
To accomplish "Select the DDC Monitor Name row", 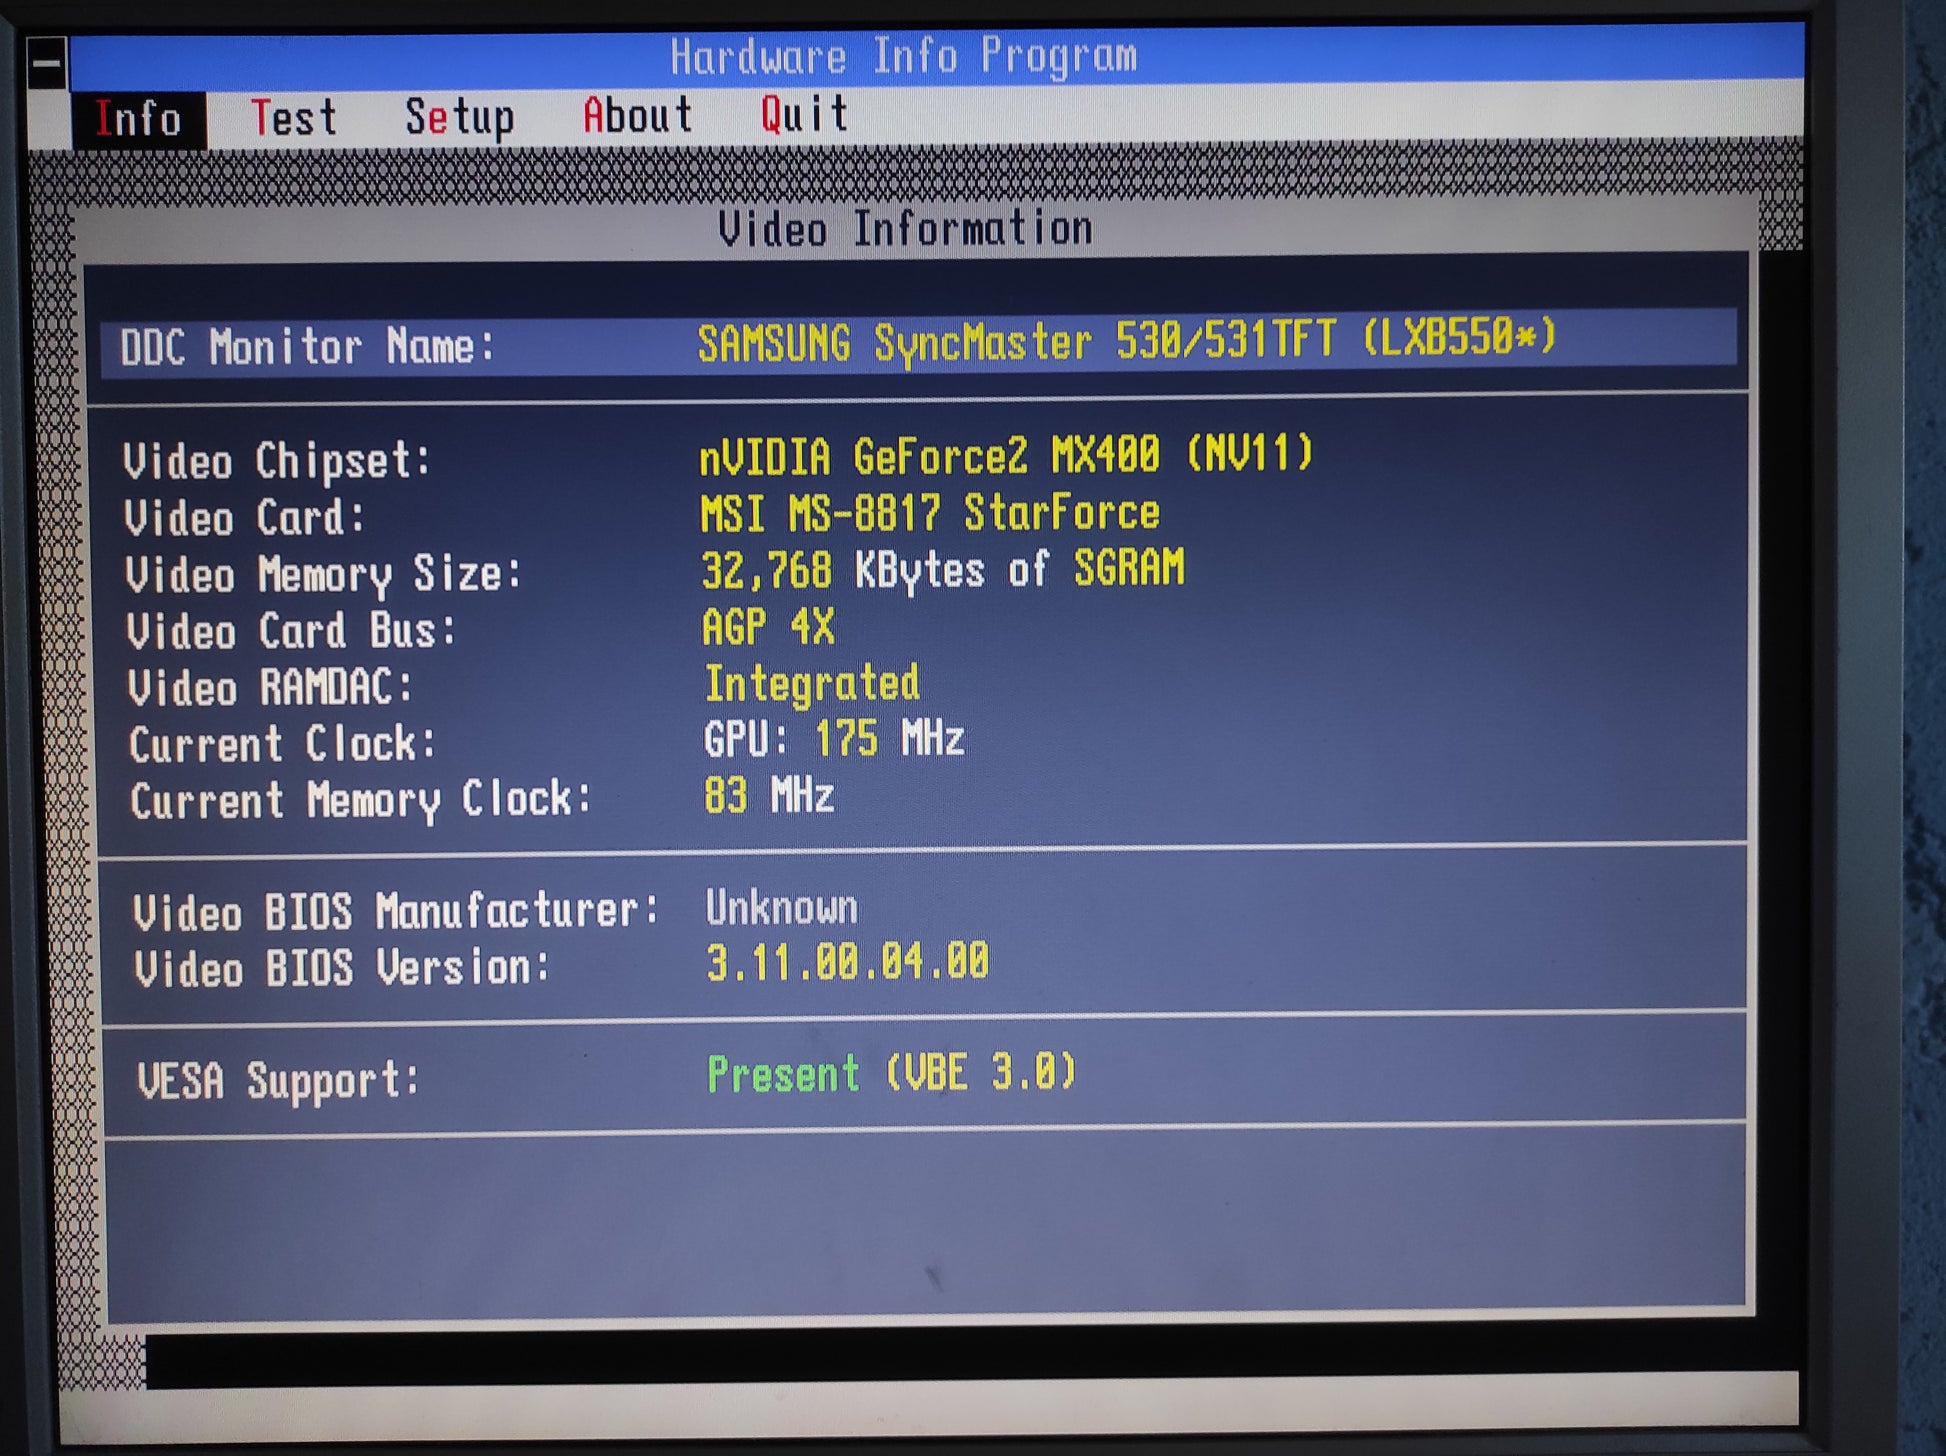I will pos(918,344).
